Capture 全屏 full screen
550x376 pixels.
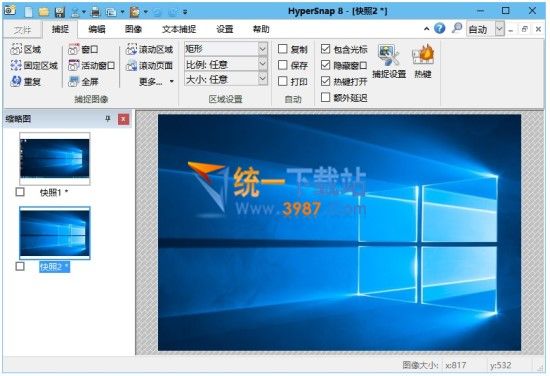(x=83, y=82)
